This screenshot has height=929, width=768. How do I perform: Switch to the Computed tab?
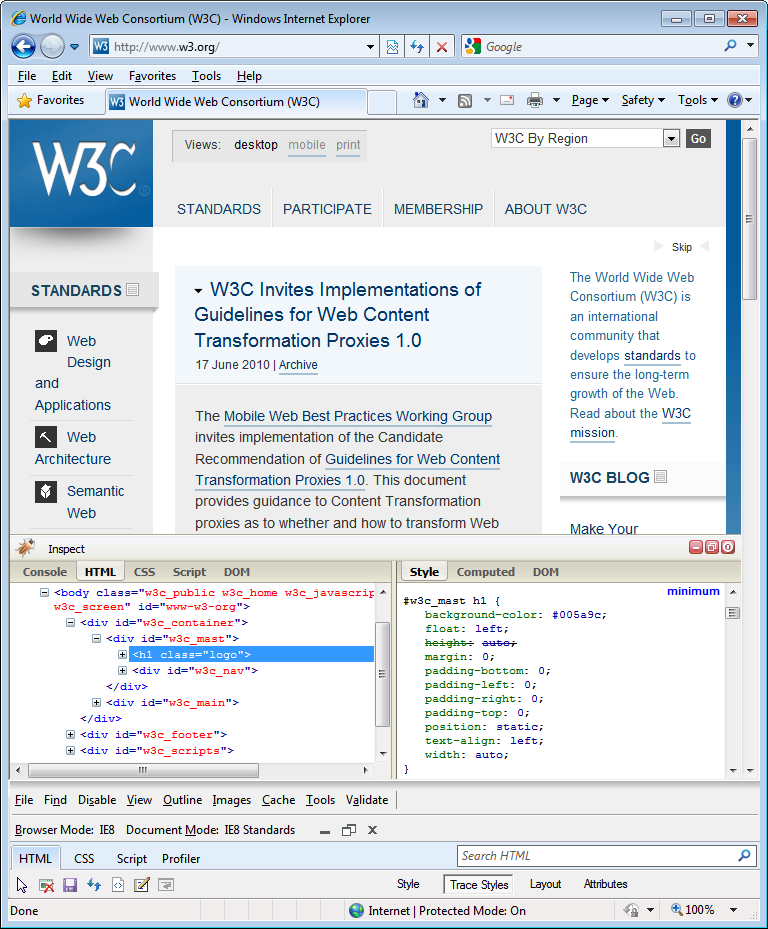coord(485,572)
